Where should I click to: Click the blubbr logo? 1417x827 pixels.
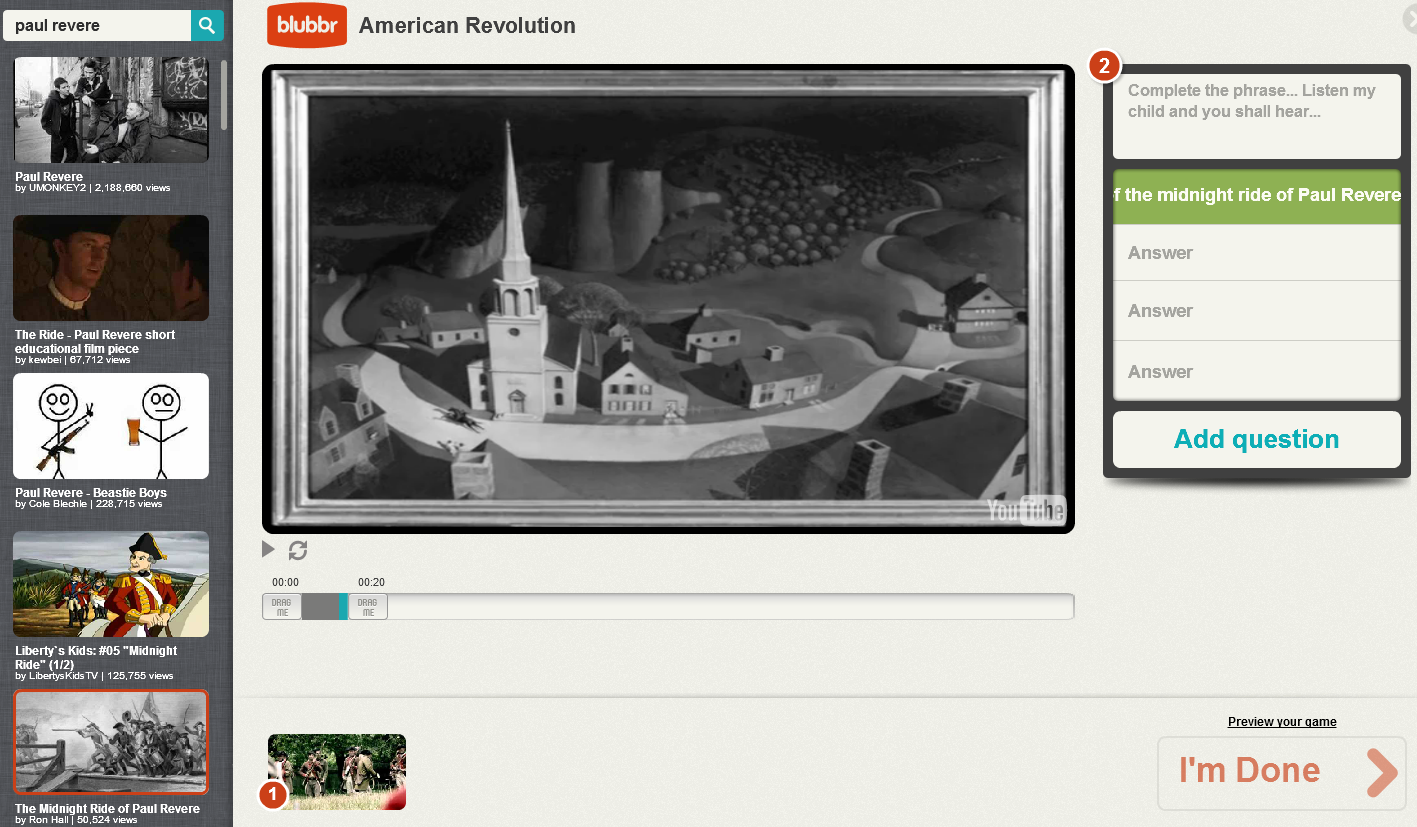coord(307,26)
